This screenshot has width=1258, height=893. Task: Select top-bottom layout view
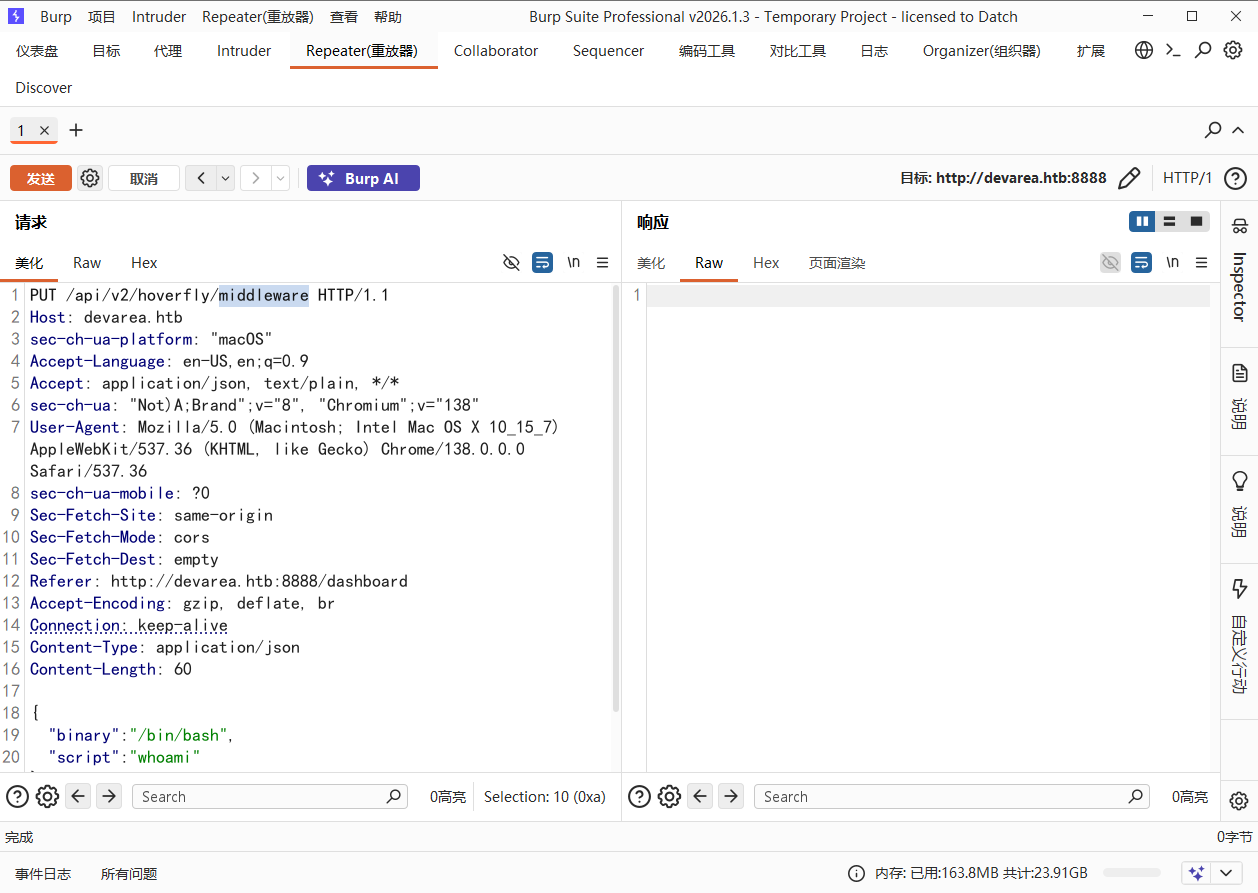[1169, 221]
